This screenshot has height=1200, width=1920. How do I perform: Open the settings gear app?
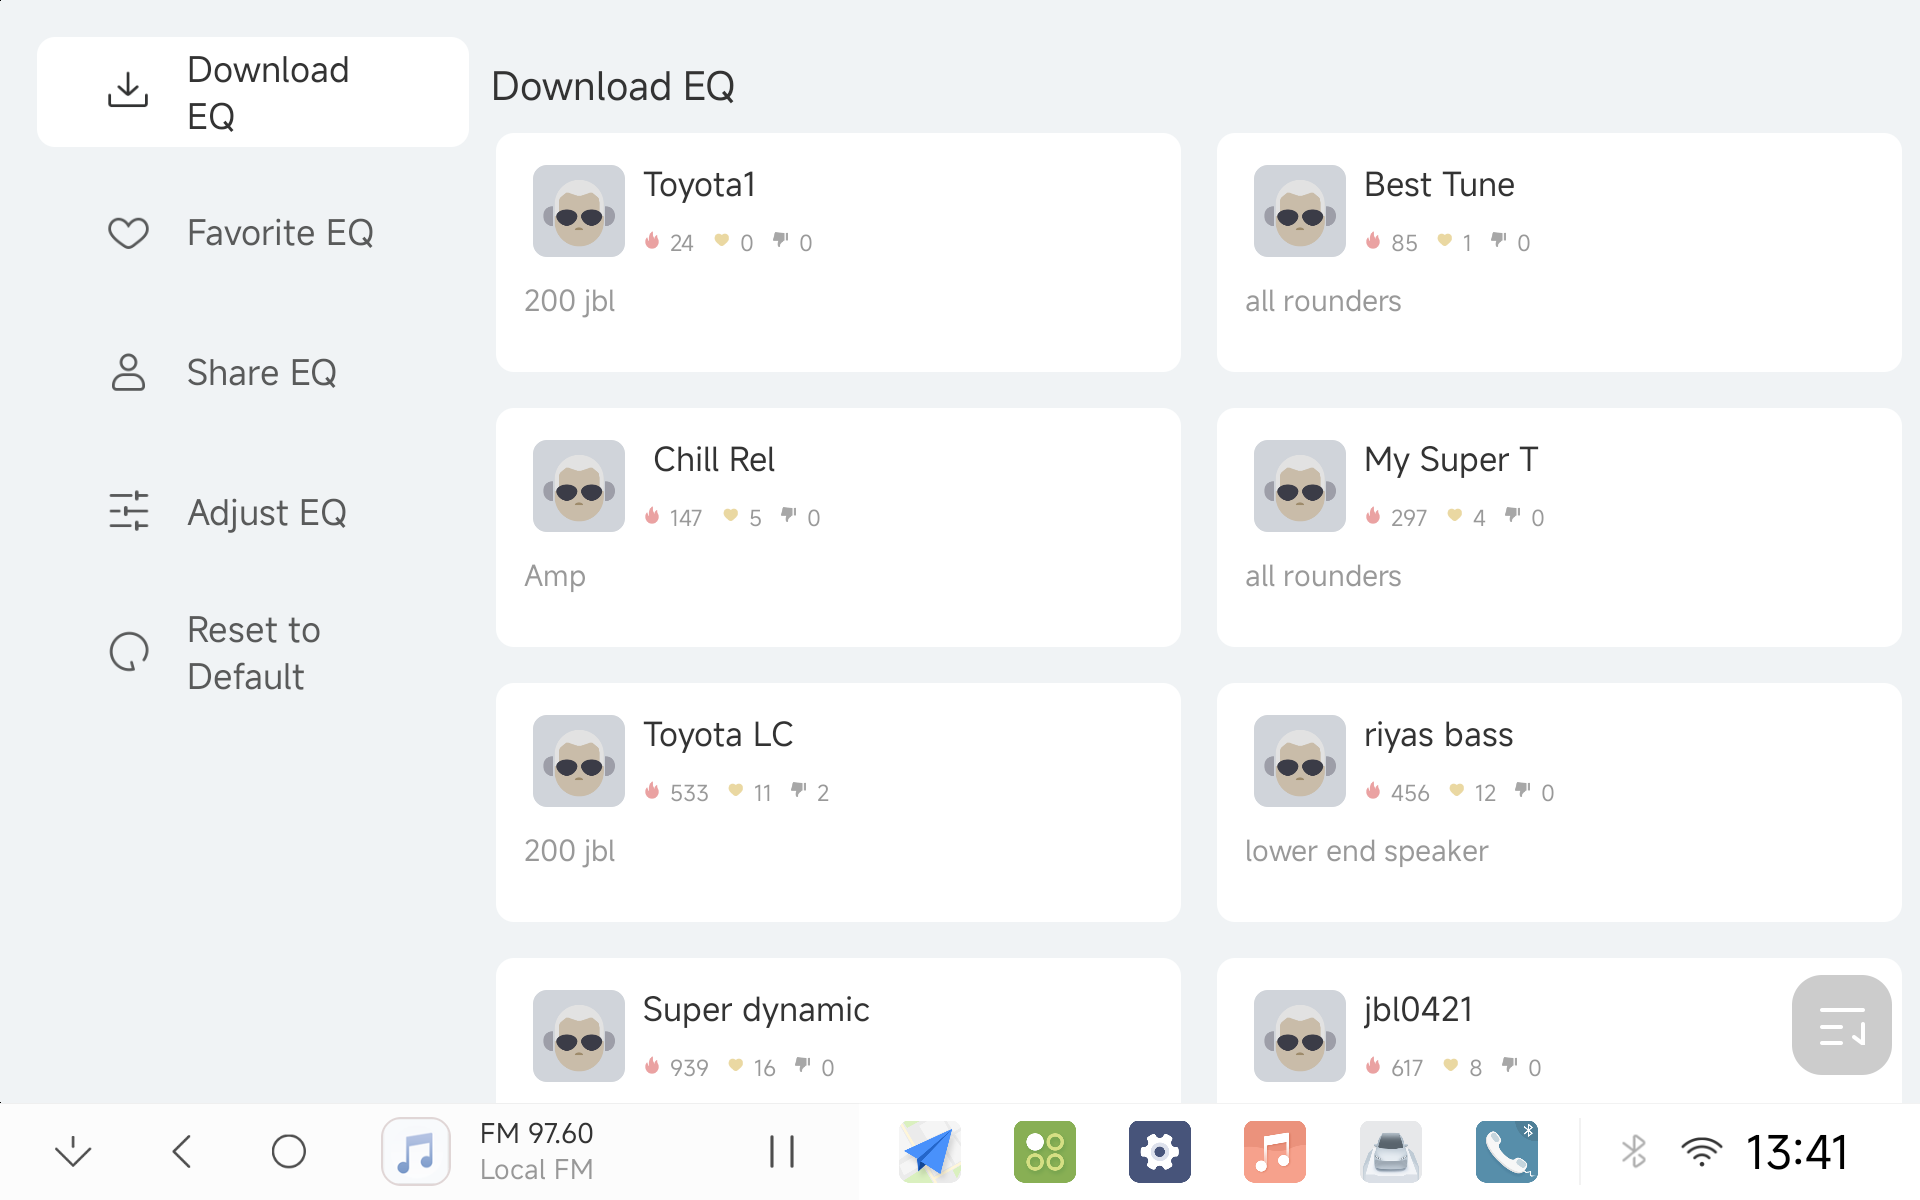click(1159, 1151)
